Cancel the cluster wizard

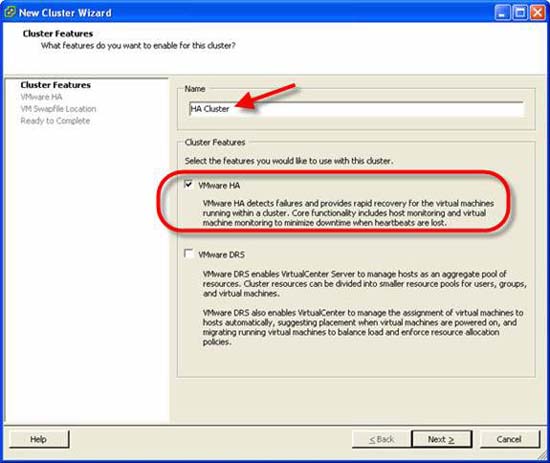509,439
